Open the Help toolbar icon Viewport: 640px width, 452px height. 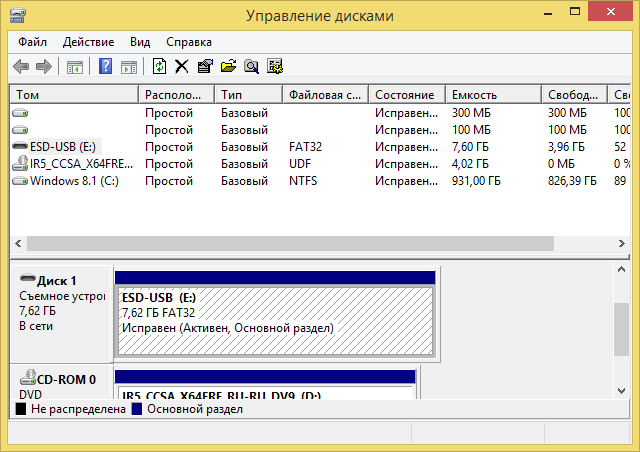[105, 66]
